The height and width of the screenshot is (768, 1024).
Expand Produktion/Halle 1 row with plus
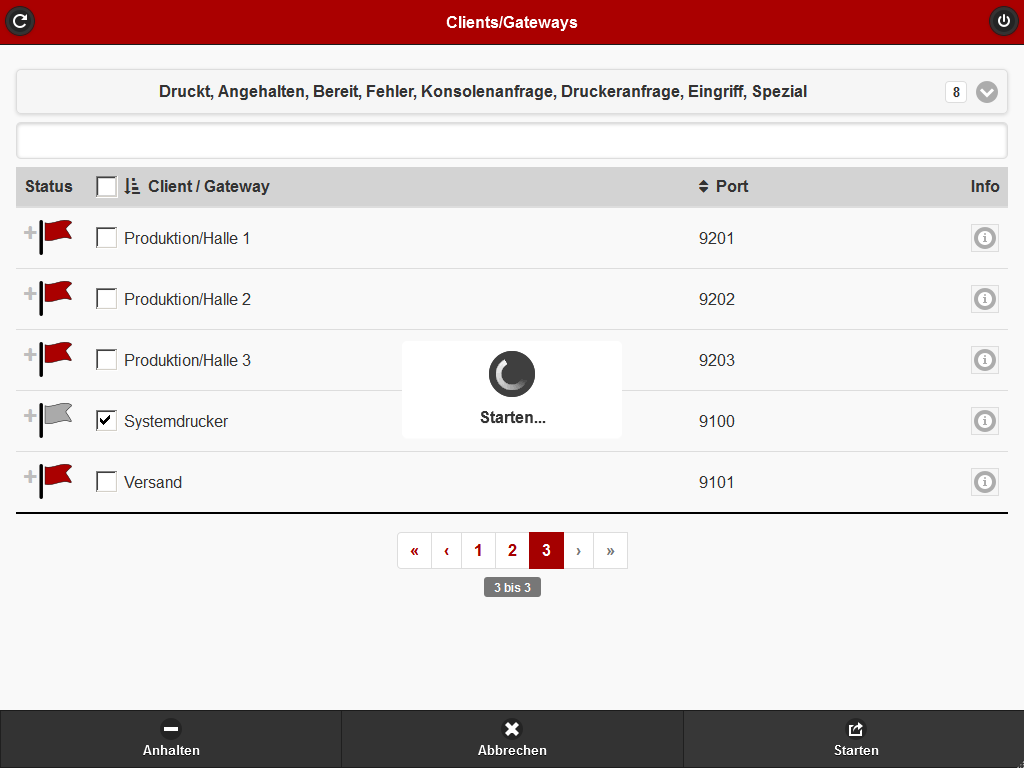[x=30, y=233]
